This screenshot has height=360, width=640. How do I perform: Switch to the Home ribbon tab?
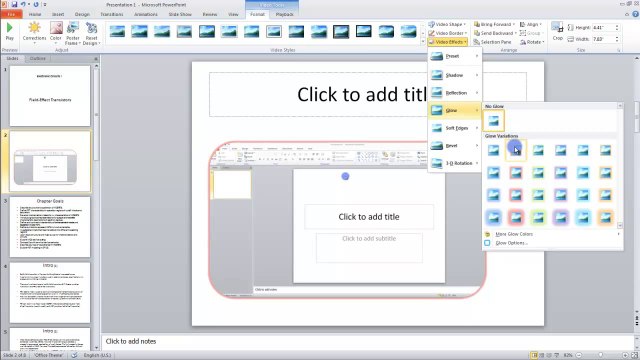coord(35,14)
